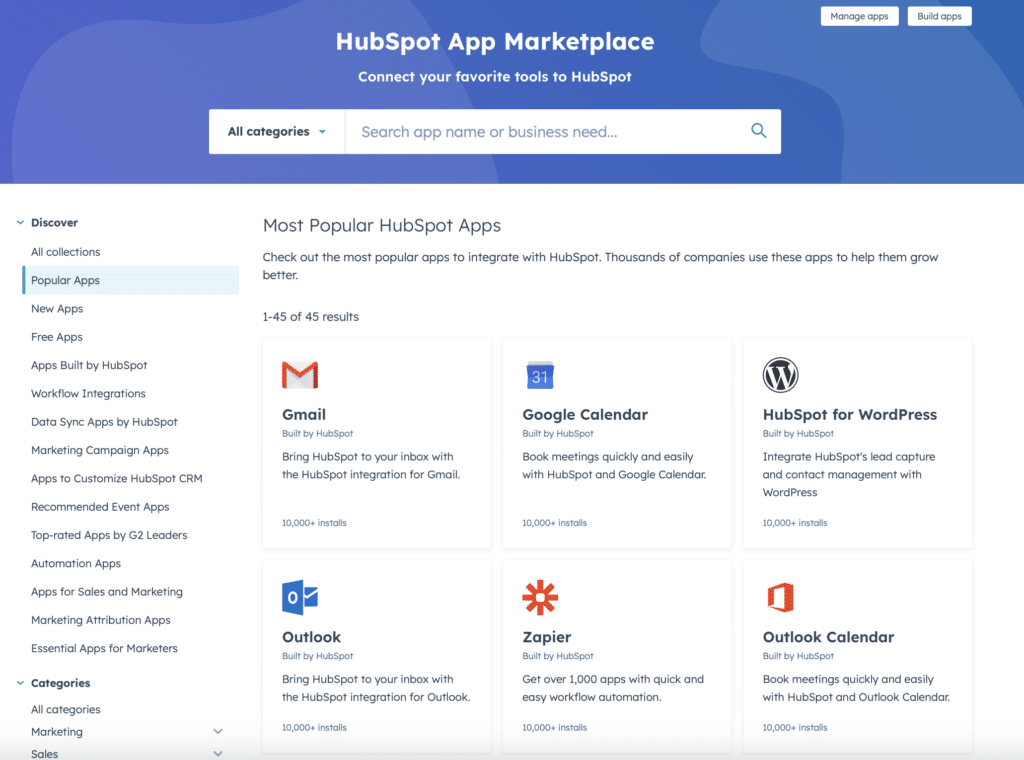
Task: Open the Zapier asterisk icon
Action: (540, 597)
